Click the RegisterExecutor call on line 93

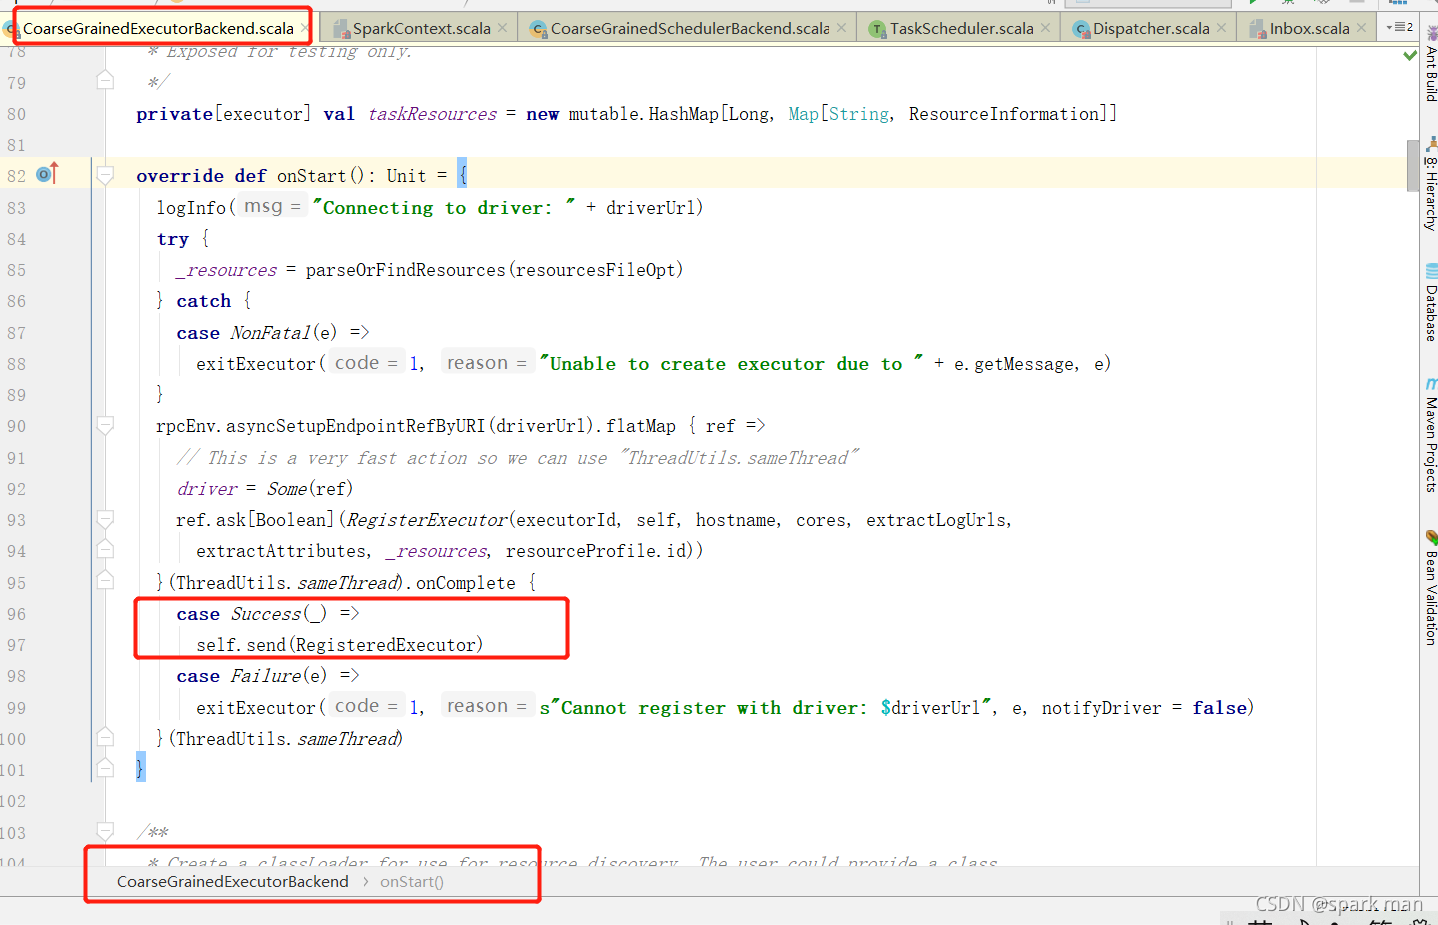427,520
